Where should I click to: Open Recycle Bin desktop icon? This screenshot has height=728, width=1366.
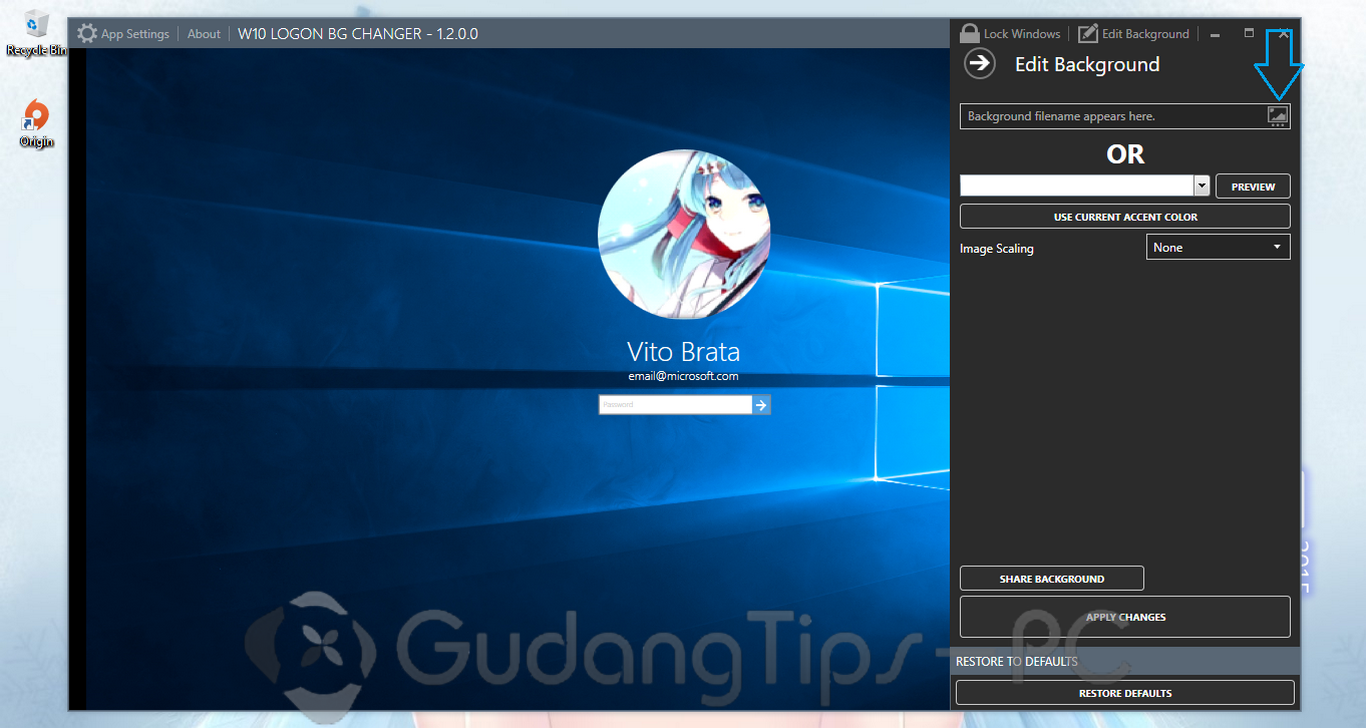(x=36, y=34)
